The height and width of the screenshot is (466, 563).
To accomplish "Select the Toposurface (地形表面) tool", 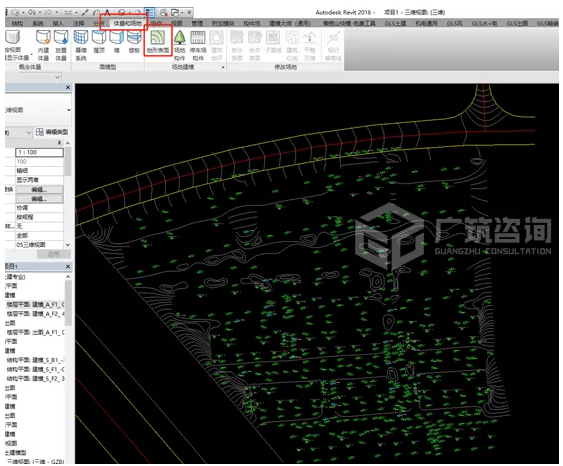I will (x=158, y=42).
